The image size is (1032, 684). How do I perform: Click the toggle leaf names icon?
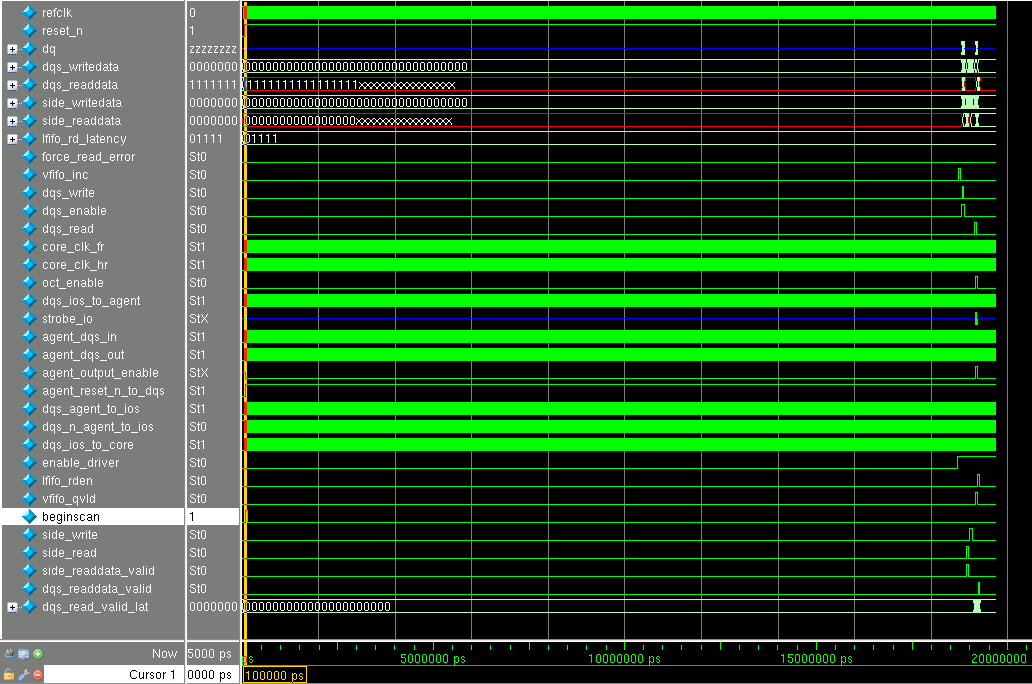click(x=9, y=654)
